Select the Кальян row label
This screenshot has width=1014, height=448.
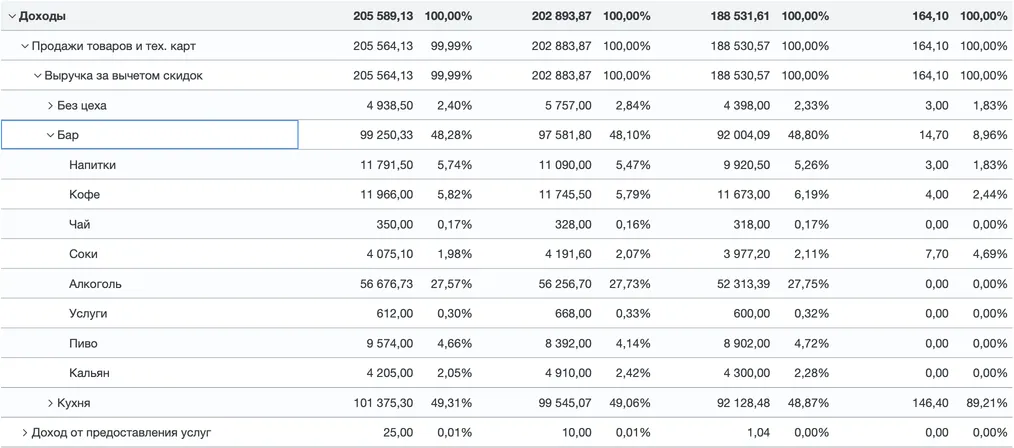tap(89, 373)
